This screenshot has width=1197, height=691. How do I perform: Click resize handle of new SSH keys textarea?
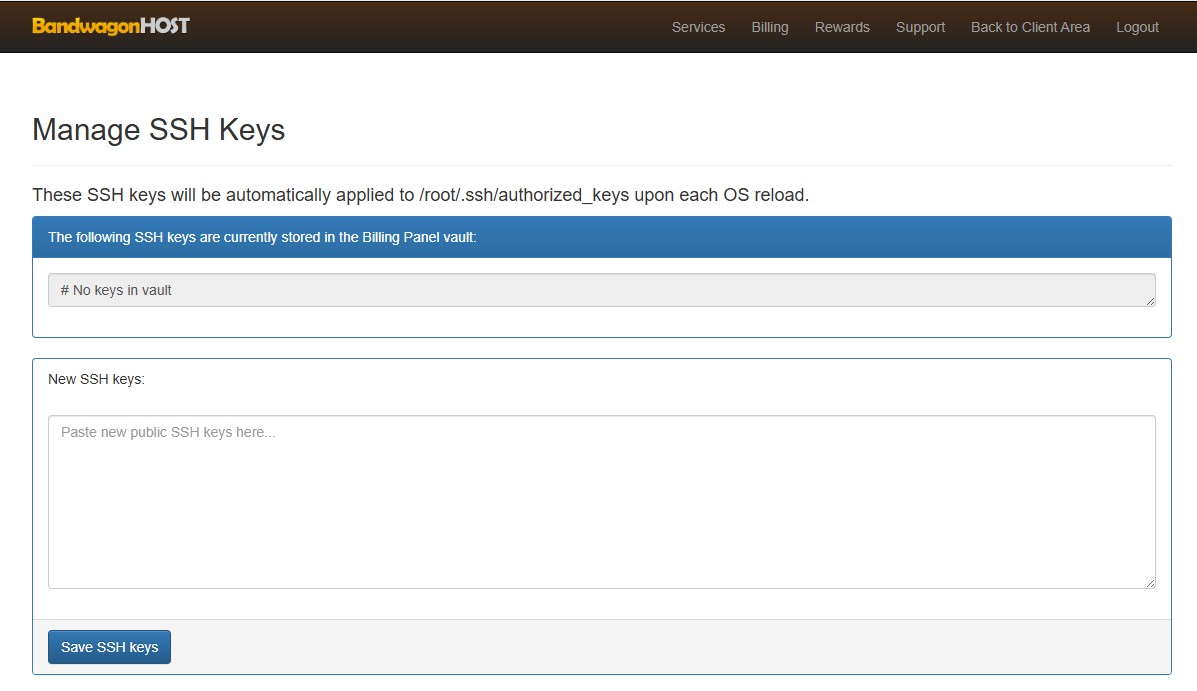1150,583
